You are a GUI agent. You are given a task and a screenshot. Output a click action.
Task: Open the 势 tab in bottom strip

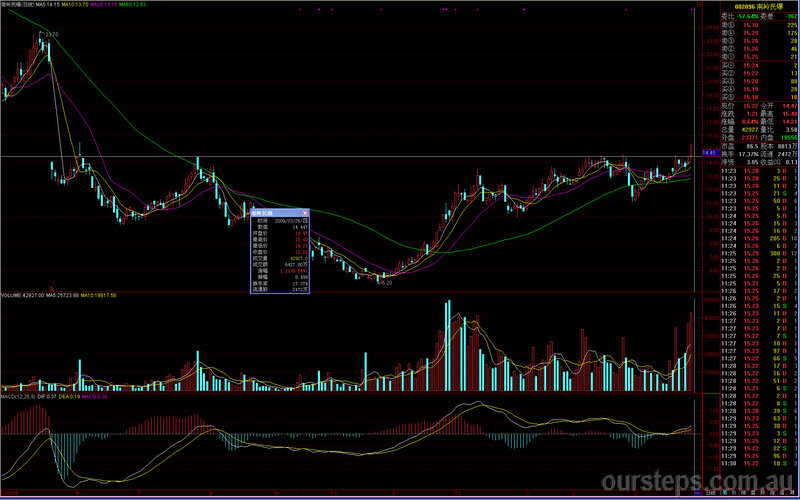pyautogui.click(x=763, y=493)
